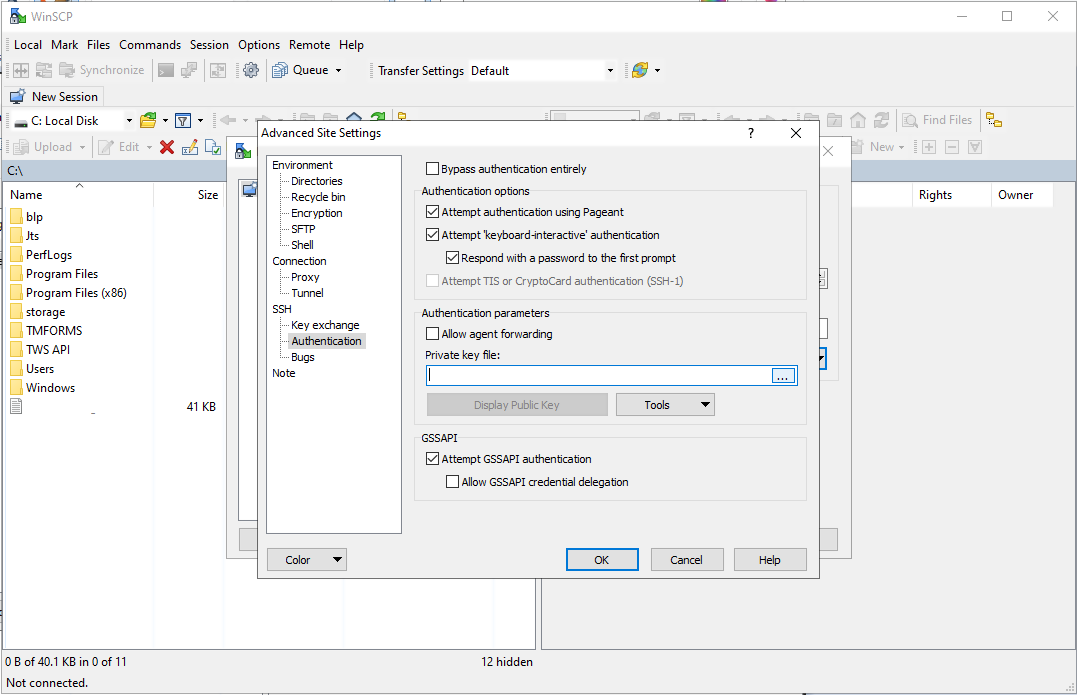1077x695 pixels.
Task: Open the dropdown arrow next to refresh globe
Action: point(657,70)
